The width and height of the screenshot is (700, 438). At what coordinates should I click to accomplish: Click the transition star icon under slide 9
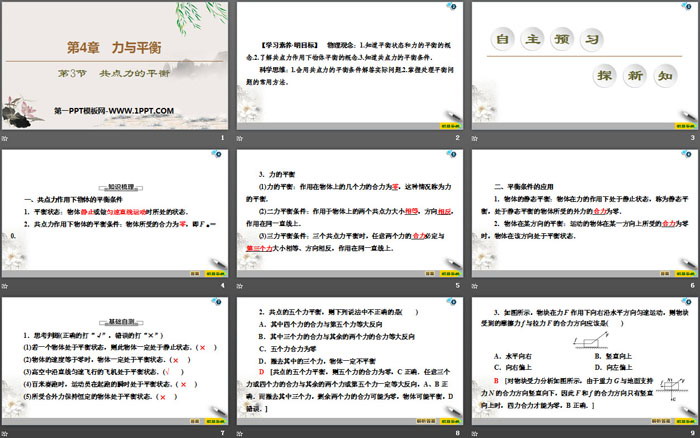coord(473,433)
